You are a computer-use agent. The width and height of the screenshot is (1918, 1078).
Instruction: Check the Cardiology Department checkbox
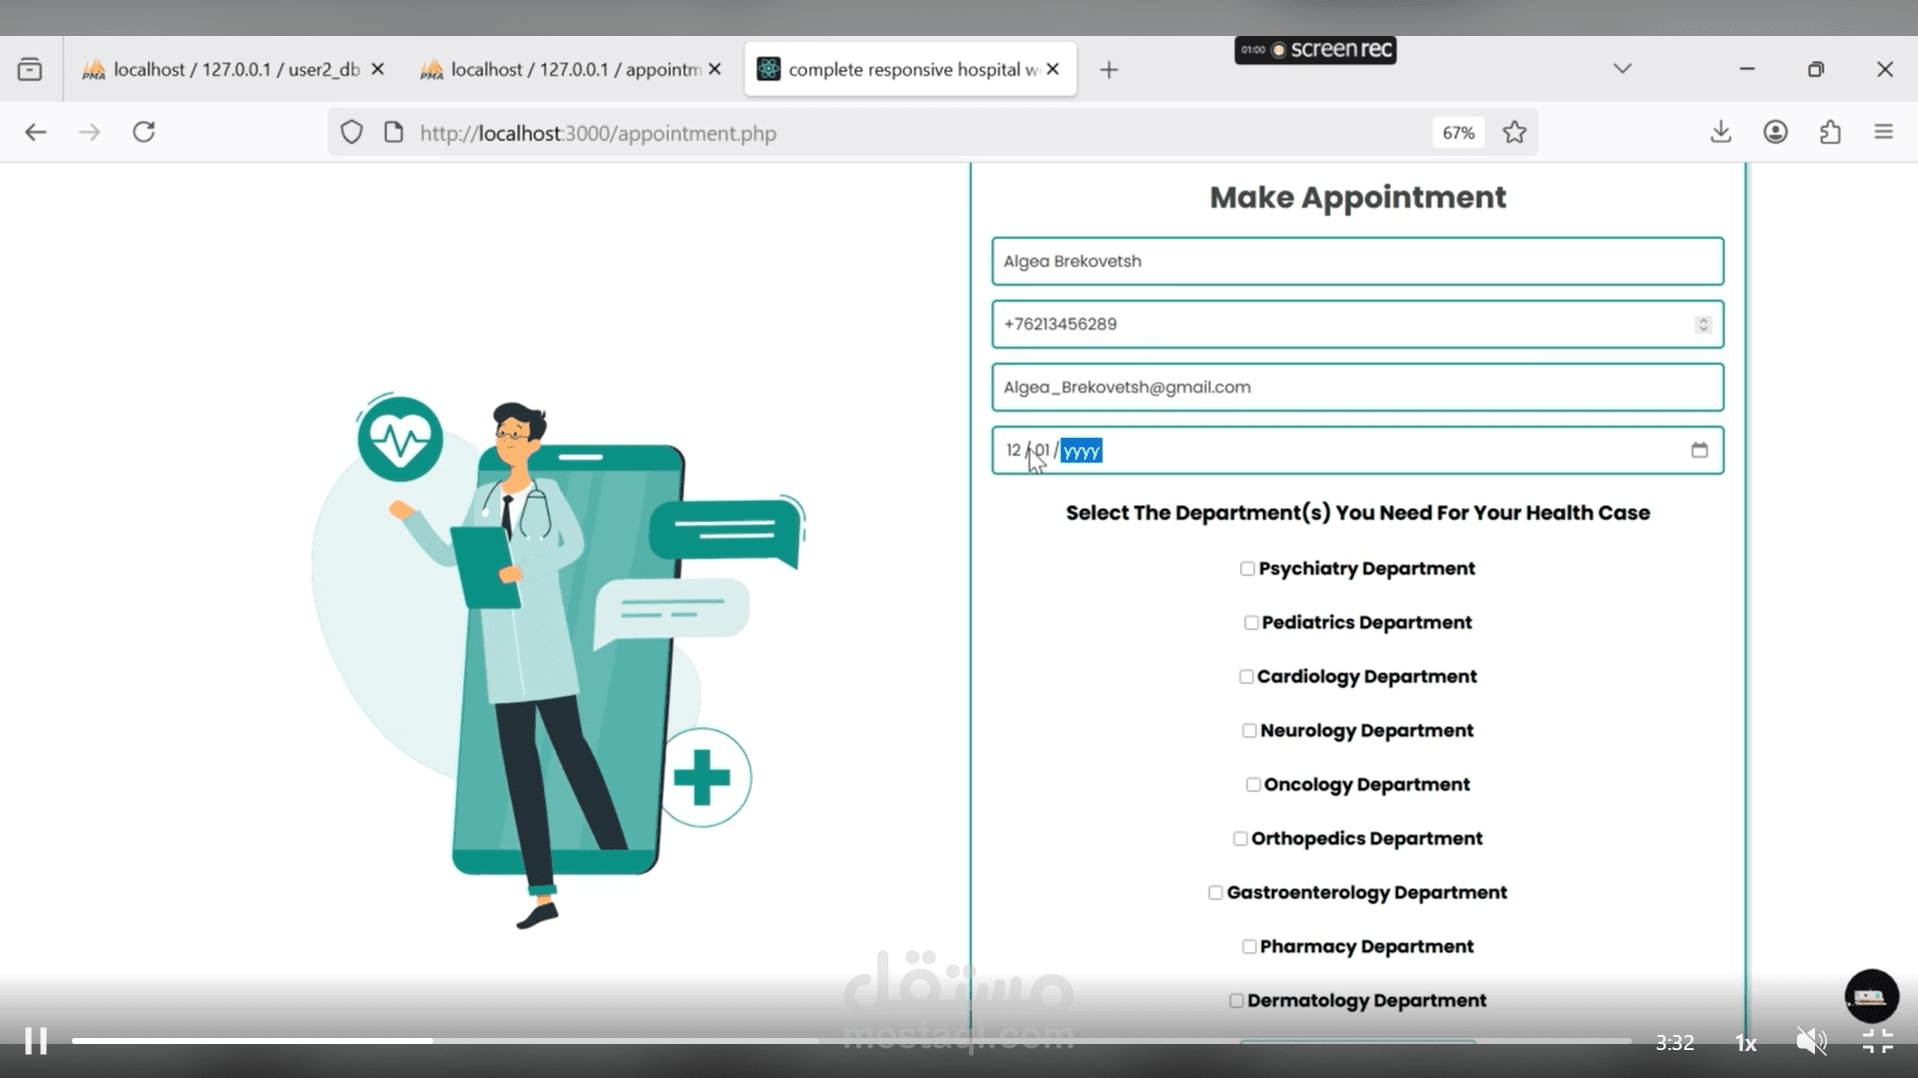pyautogui.click(x=1246, y=677)
